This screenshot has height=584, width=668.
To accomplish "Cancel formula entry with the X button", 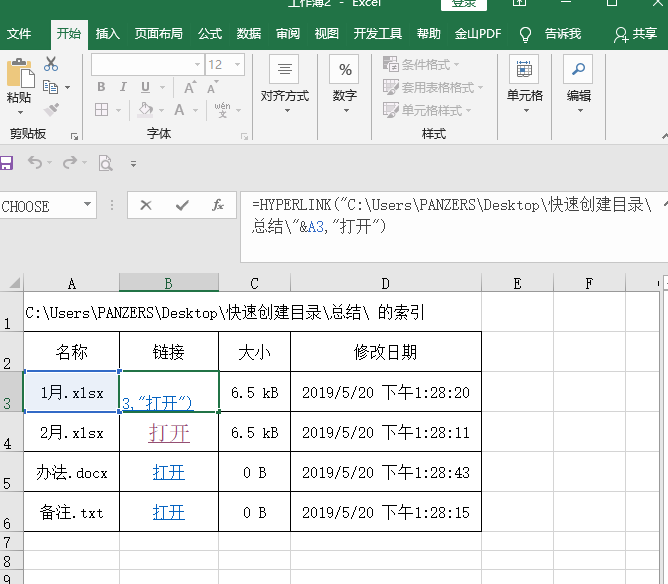I will point(146,205).
